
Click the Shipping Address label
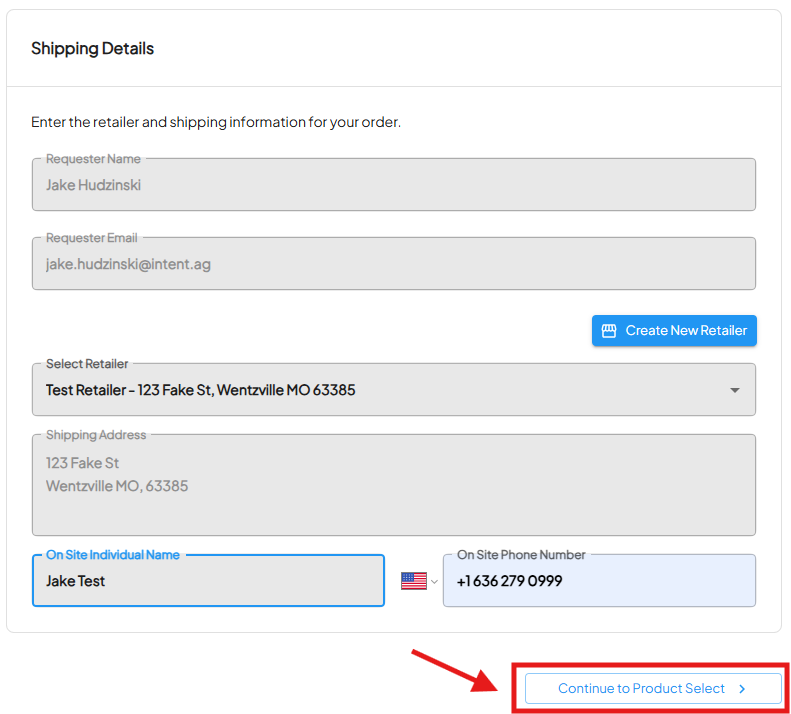pyautogui.click(x=96, y=435)
